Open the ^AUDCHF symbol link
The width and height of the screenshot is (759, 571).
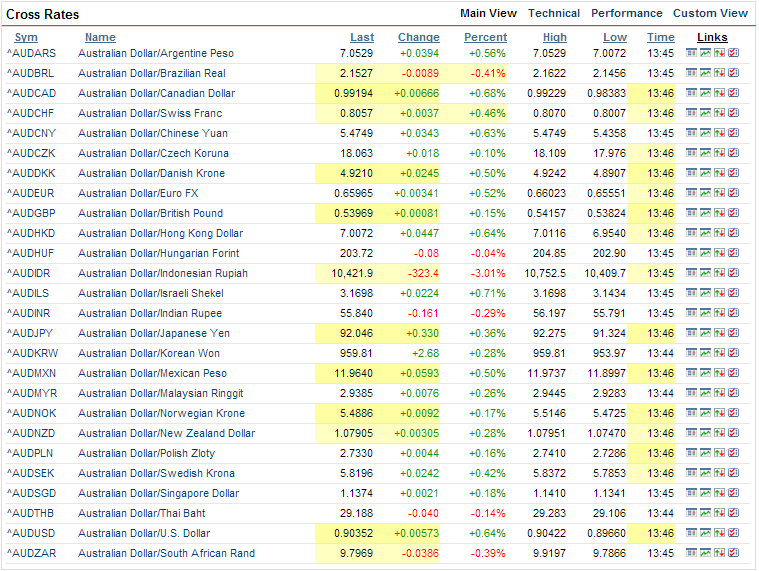[x=34, y=113]
